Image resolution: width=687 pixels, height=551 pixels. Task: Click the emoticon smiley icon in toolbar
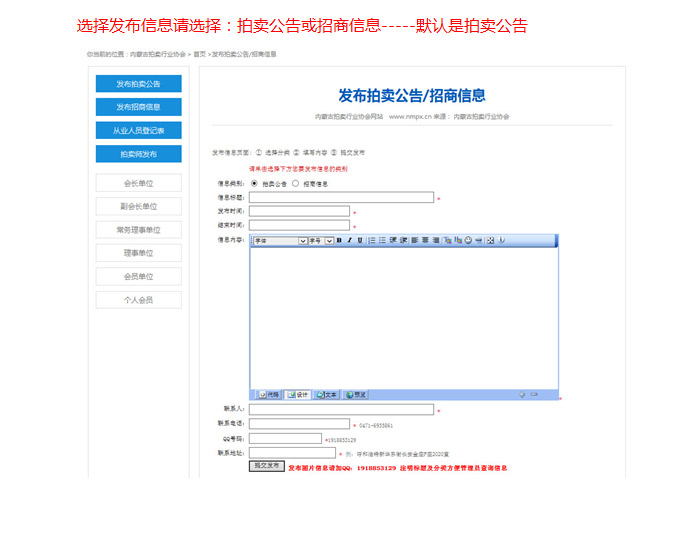click(467, 241)
